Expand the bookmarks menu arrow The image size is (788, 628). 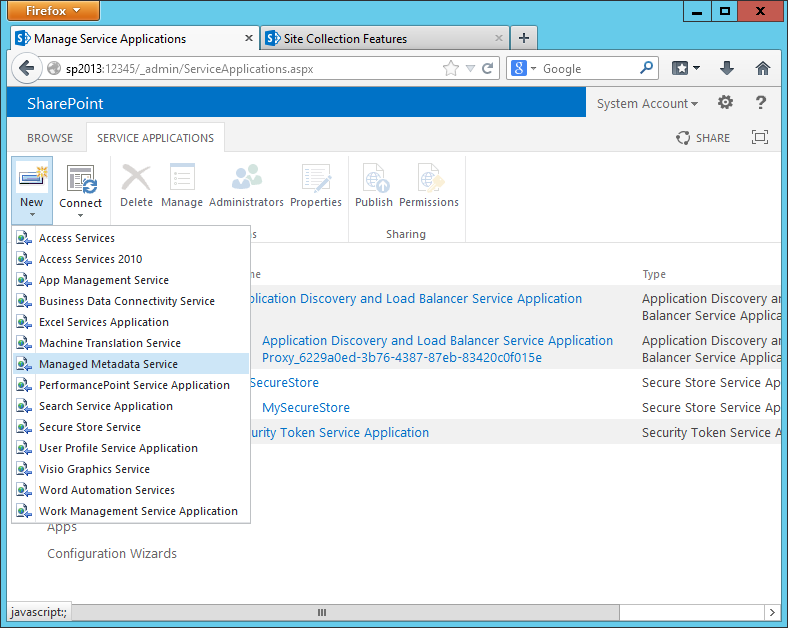coord(696,68)
